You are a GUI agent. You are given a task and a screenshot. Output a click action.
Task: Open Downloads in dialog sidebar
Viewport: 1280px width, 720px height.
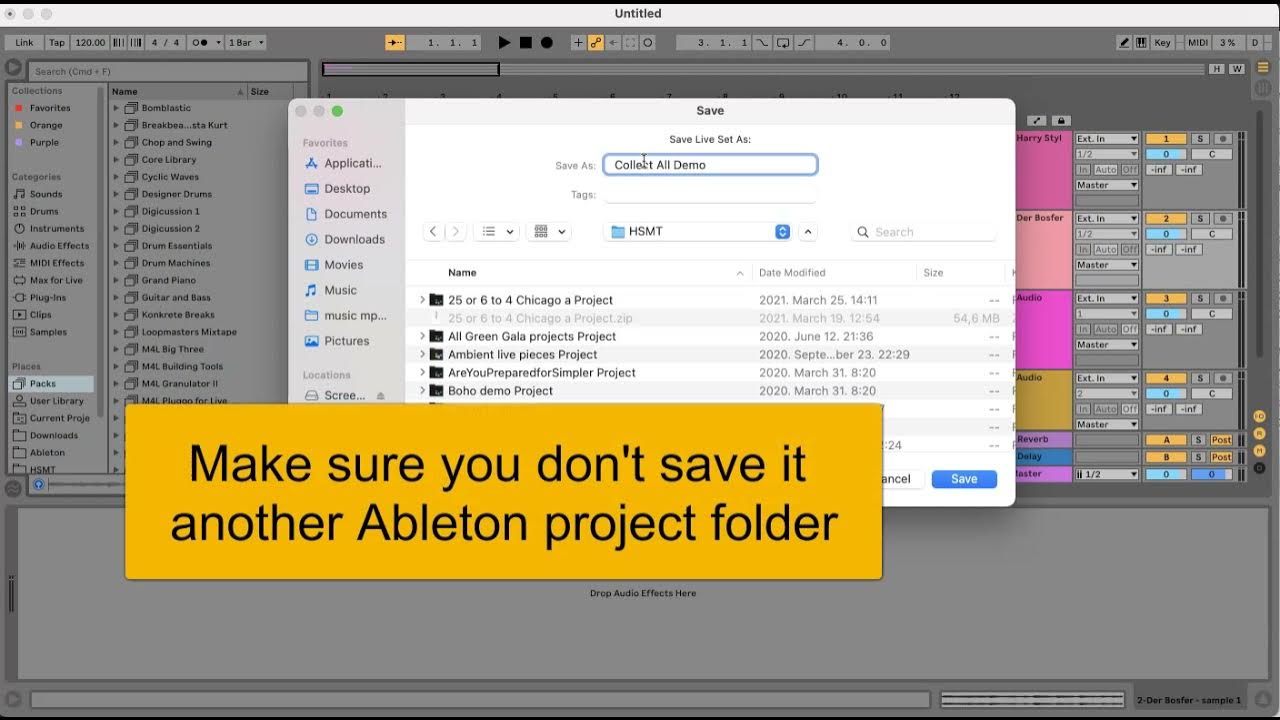354,239
